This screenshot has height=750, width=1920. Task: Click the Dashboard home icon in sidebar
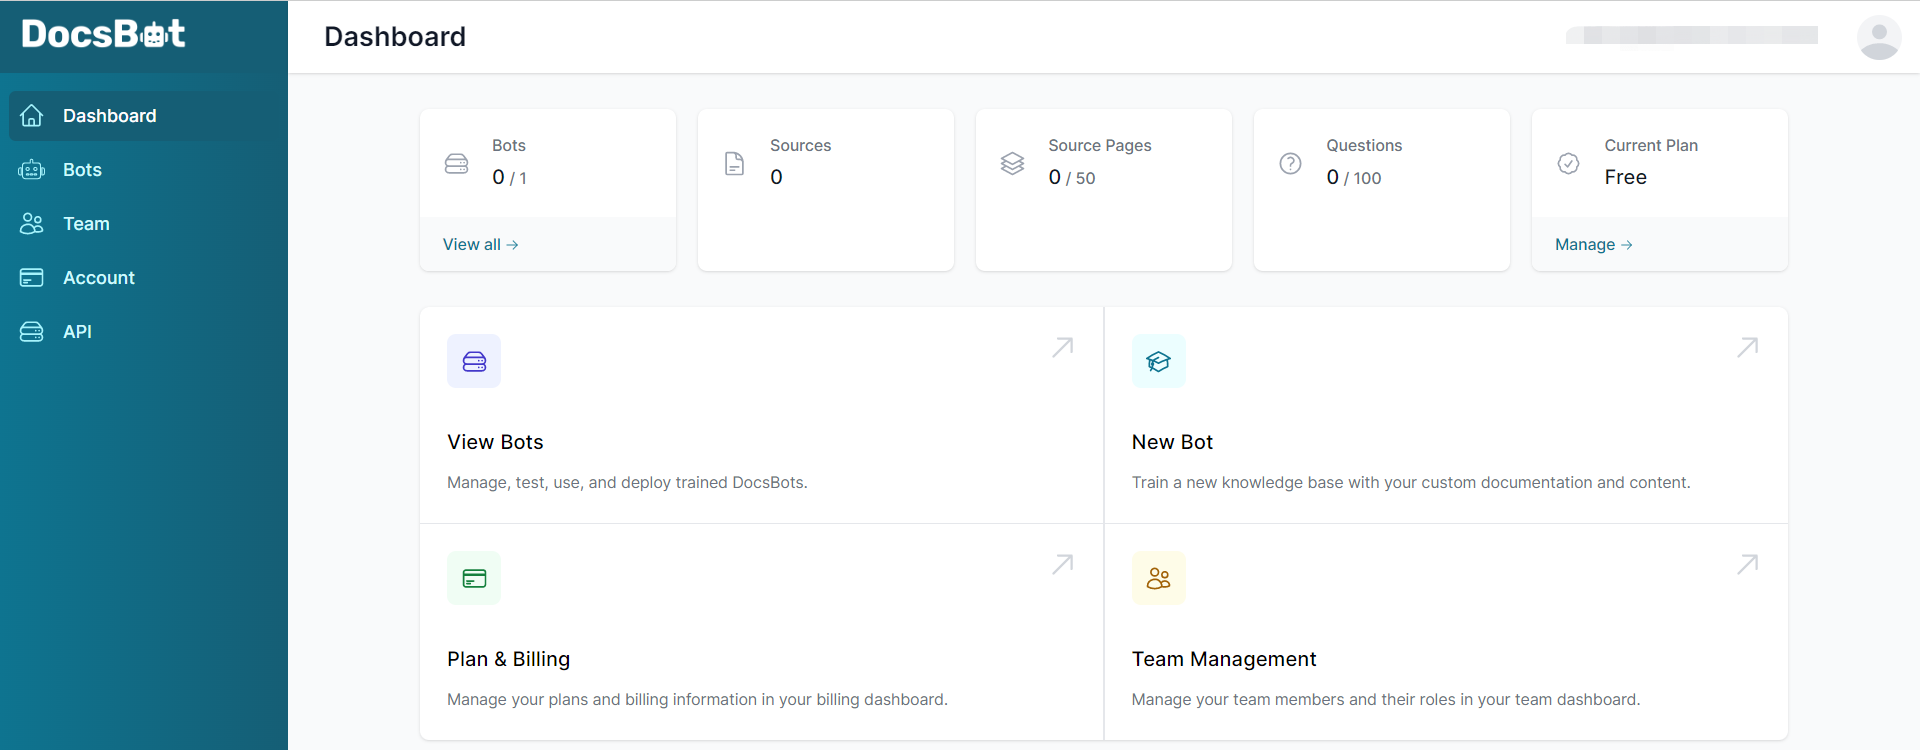pyautogui.click(x=32, y=116)
